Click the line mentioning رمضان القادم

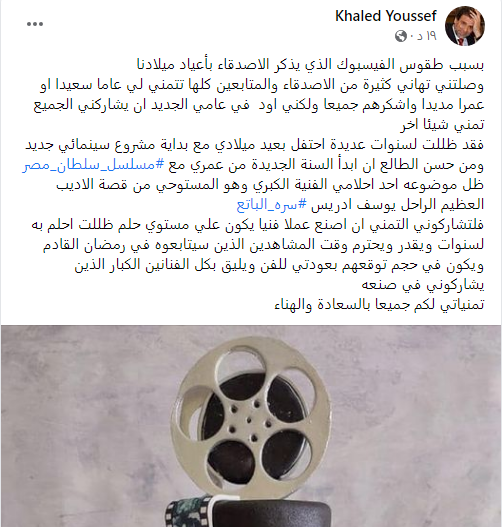point(263,245)
